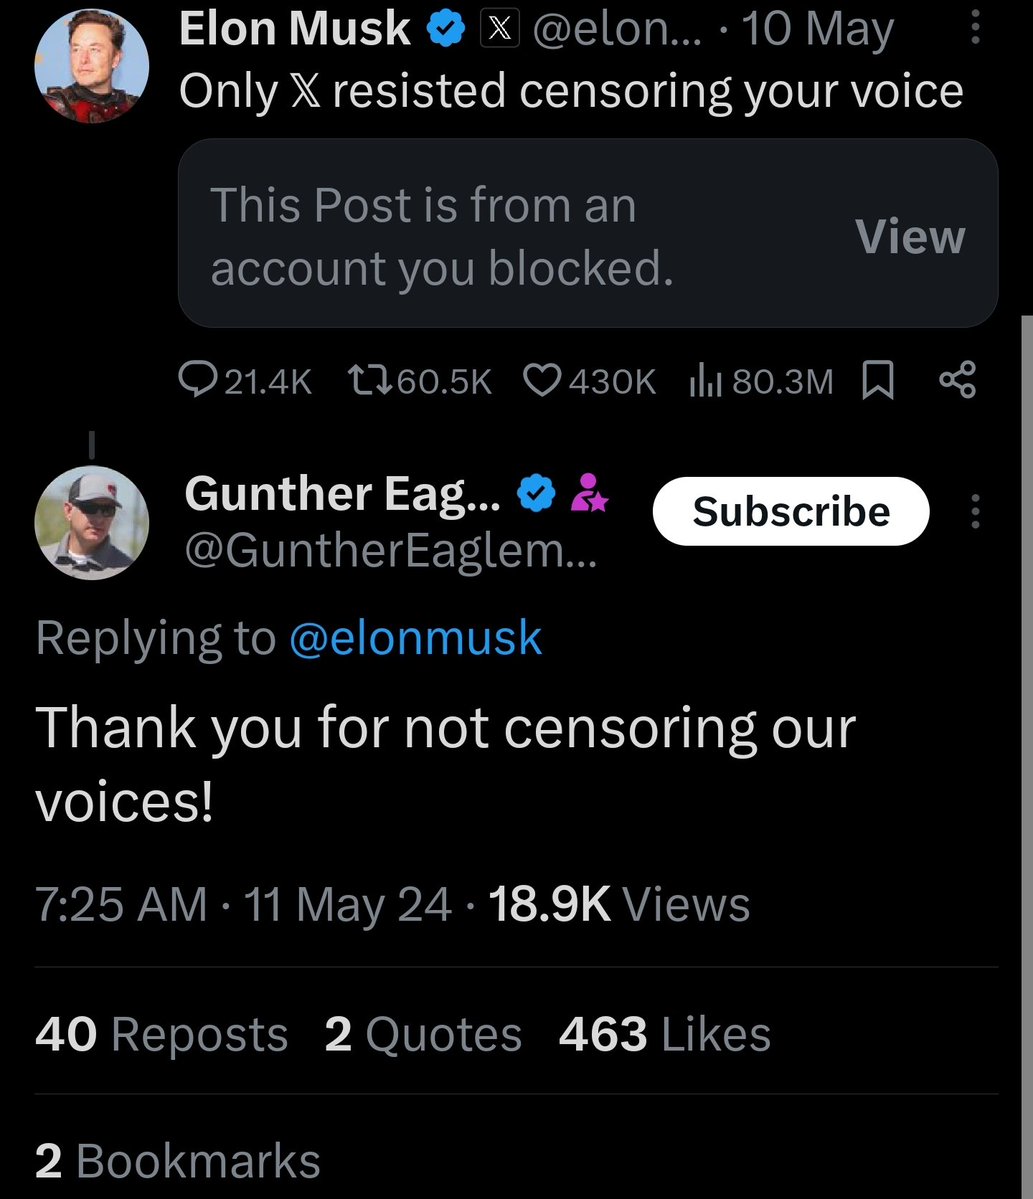Click Gunther's blue verified checkmark
The image size is (1033, 1199).
point(534,494)
